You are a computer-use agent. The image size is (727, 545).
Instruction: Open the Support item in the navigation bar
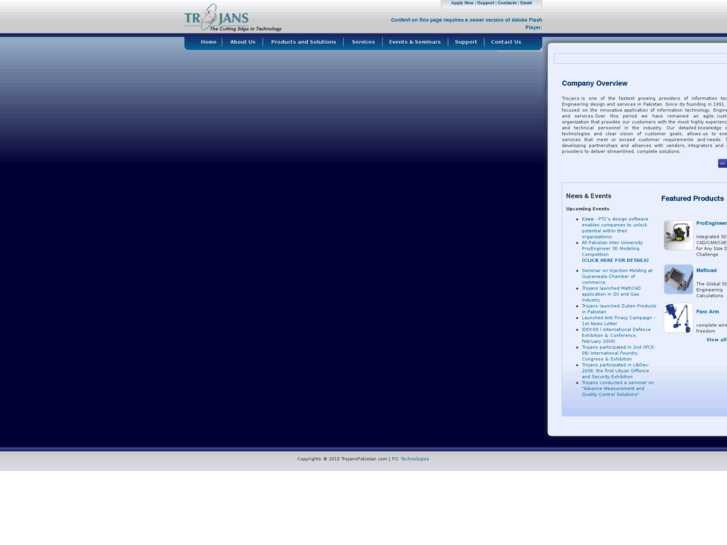pyautogui.click(x=466, y=42)
